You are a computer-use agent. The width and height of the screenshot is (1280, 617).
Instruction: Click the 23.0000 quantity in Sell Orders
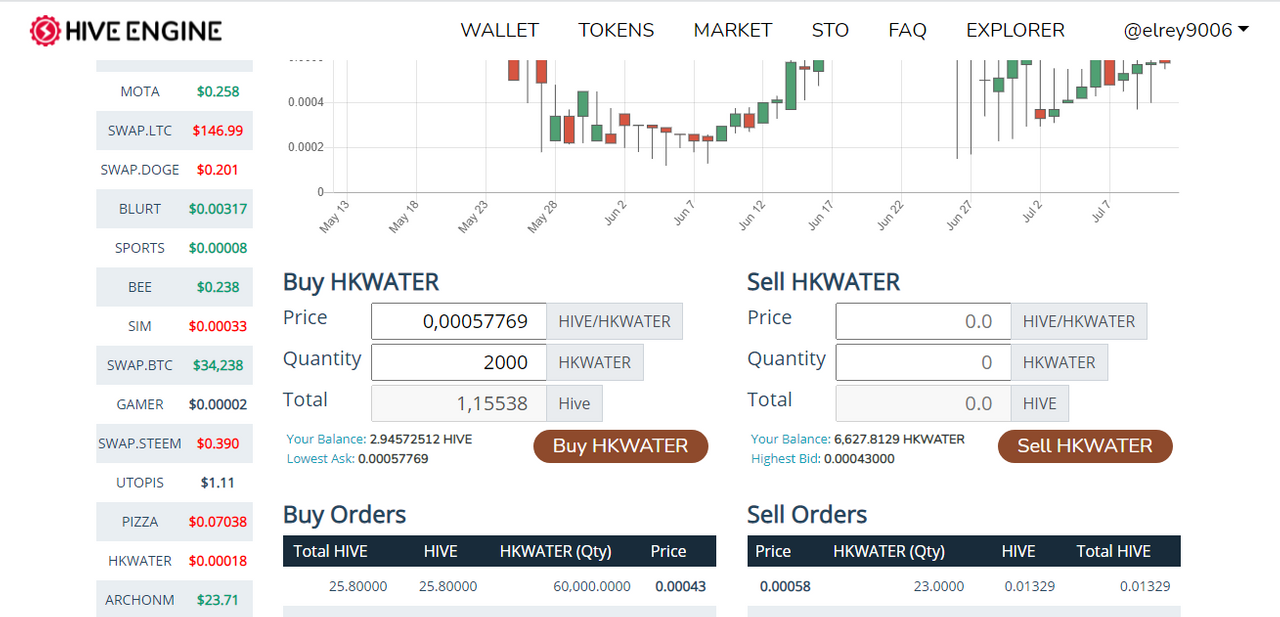tap(939, 586)
